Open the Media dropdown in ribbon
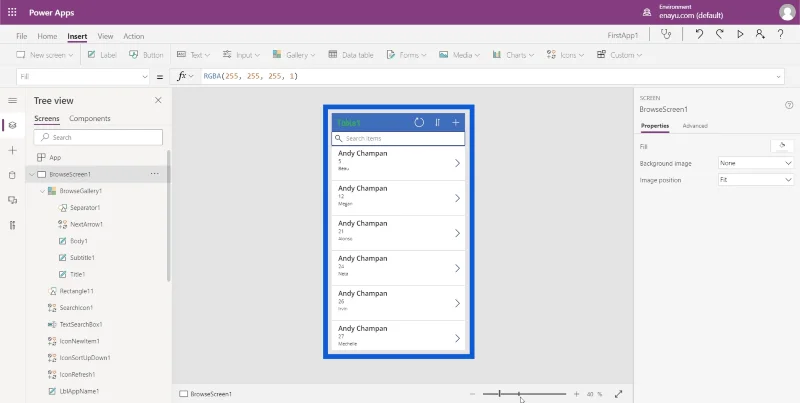The height and width of the screenshot is (403, 800). pyautogui.click(x=459, y=55)
